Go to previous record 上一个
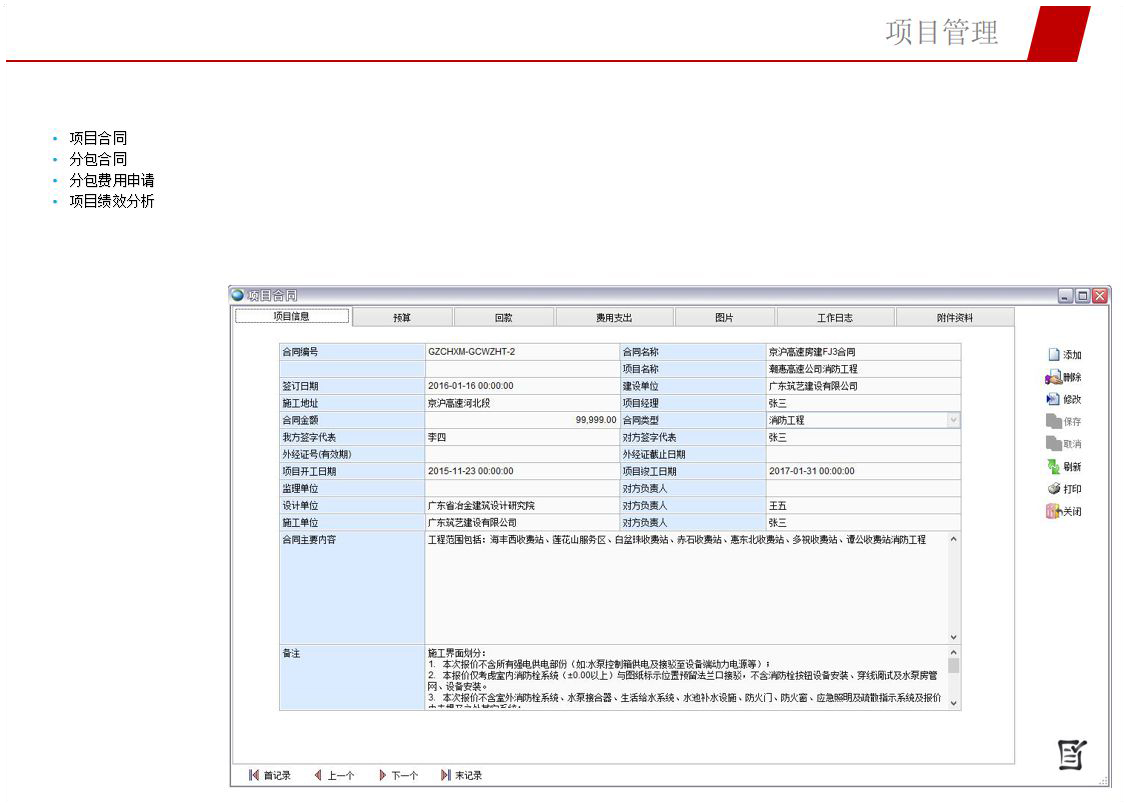The image size is (1129, 810). pos(318,775)
